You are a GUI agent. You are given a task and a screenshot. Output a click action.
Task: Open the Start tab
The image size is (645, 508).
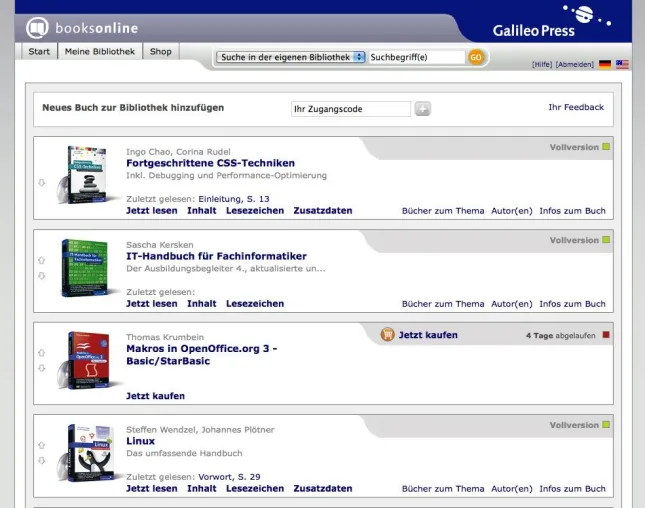[39, 51]
